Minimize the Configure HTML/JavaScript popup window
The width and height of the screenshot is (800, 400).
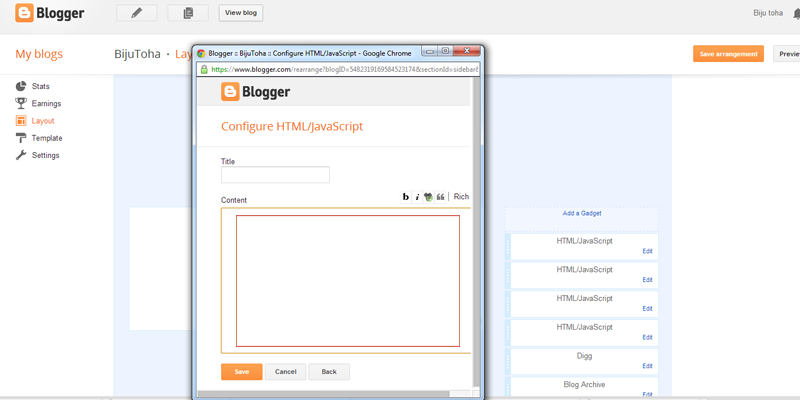[430, 51]
